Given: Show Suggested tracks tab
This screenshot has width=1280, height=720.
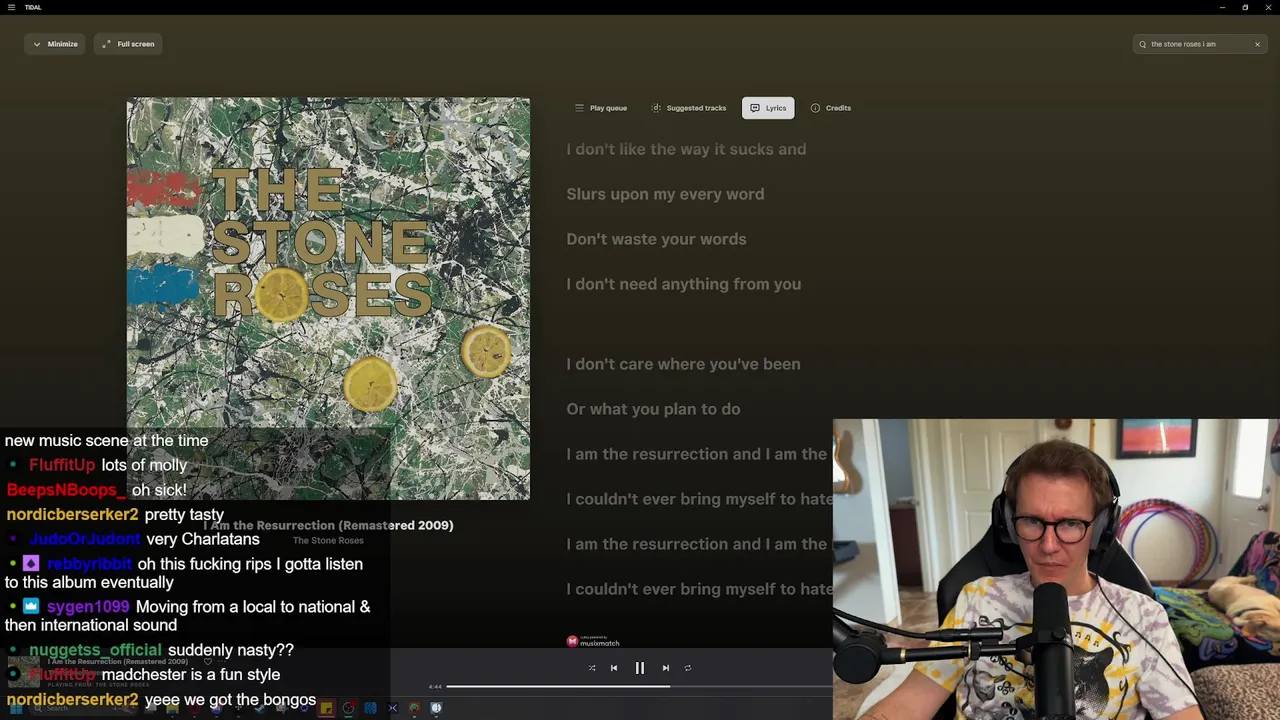Looking at the screenshot, I should coord(689,108).
